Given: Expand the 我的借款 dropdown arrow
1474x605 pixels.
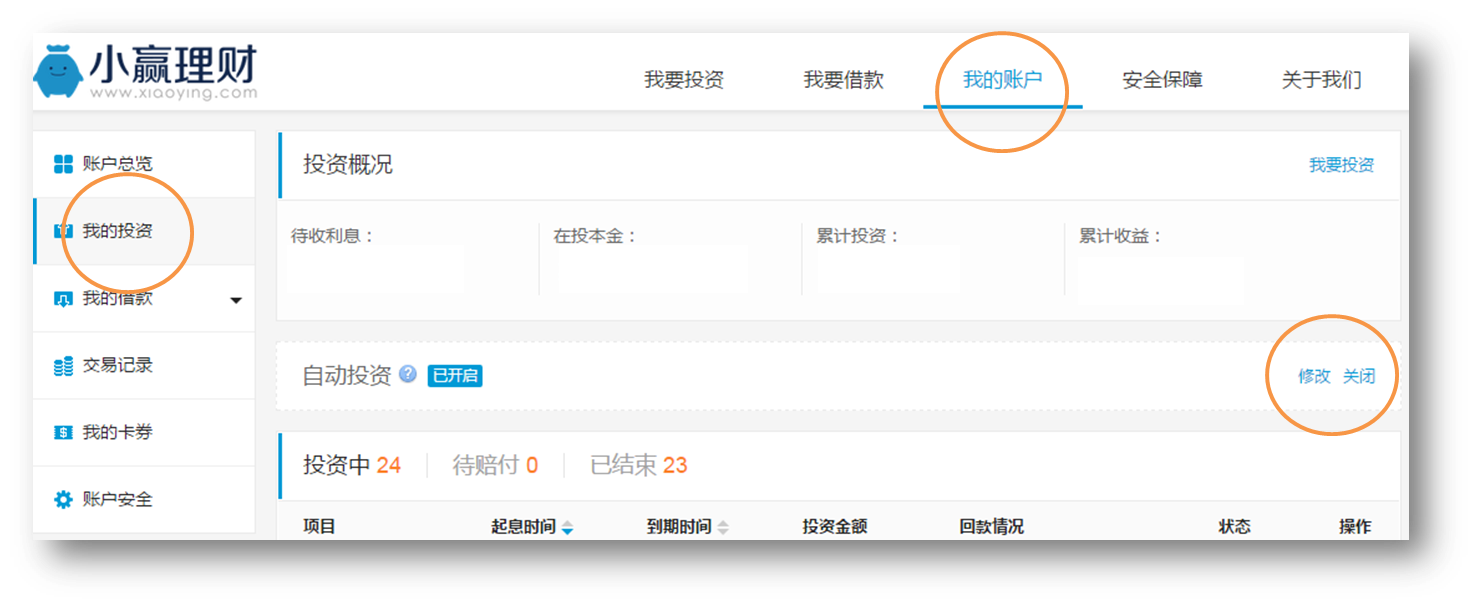Looking at the screenshot, I should click(236, 300).
